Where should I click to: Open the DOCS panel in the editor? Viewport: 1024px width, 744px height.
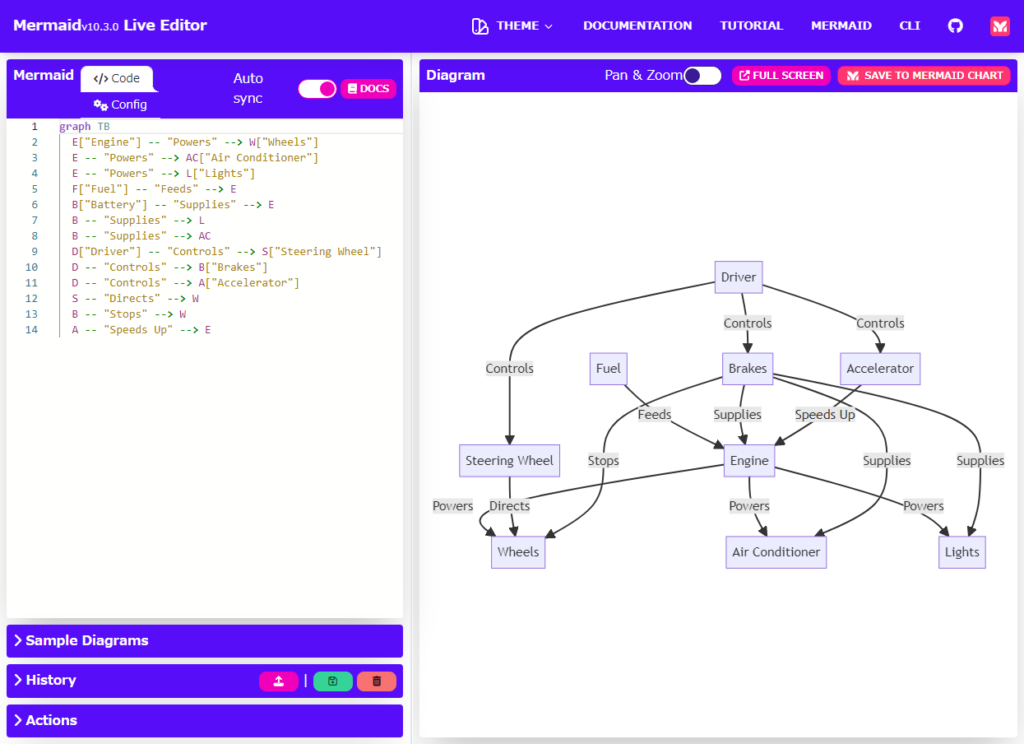368,88
